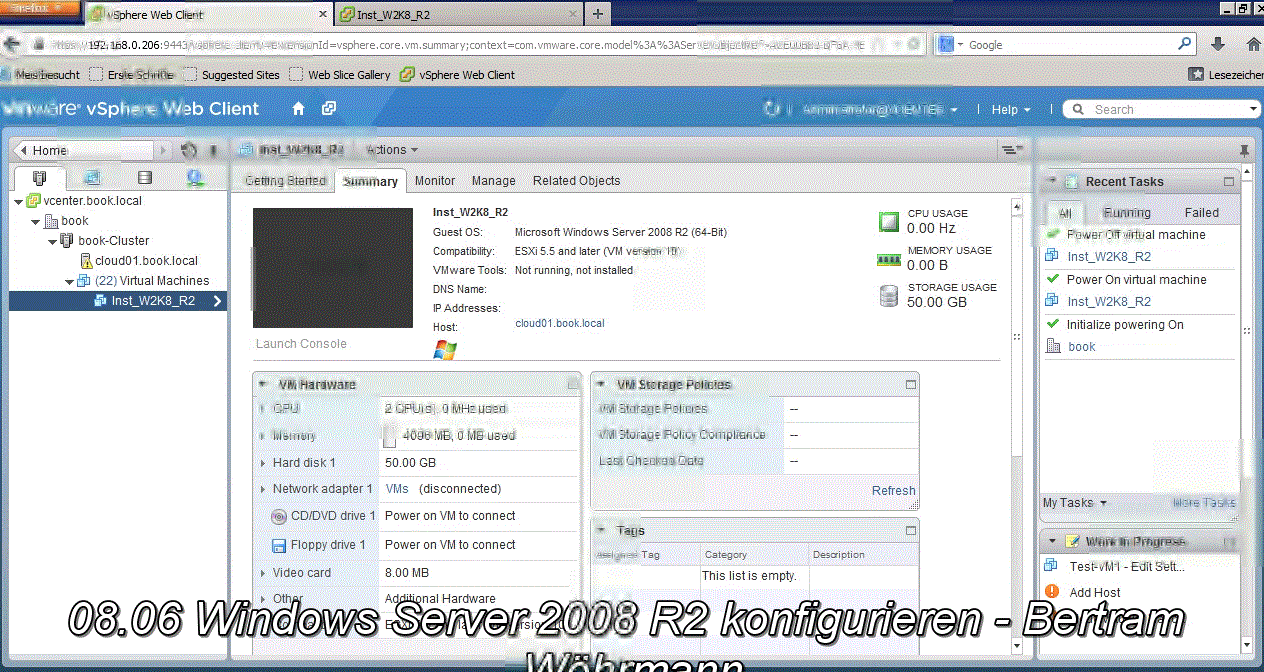Maximize the Recent Tasks panel

pos(1229,182)
